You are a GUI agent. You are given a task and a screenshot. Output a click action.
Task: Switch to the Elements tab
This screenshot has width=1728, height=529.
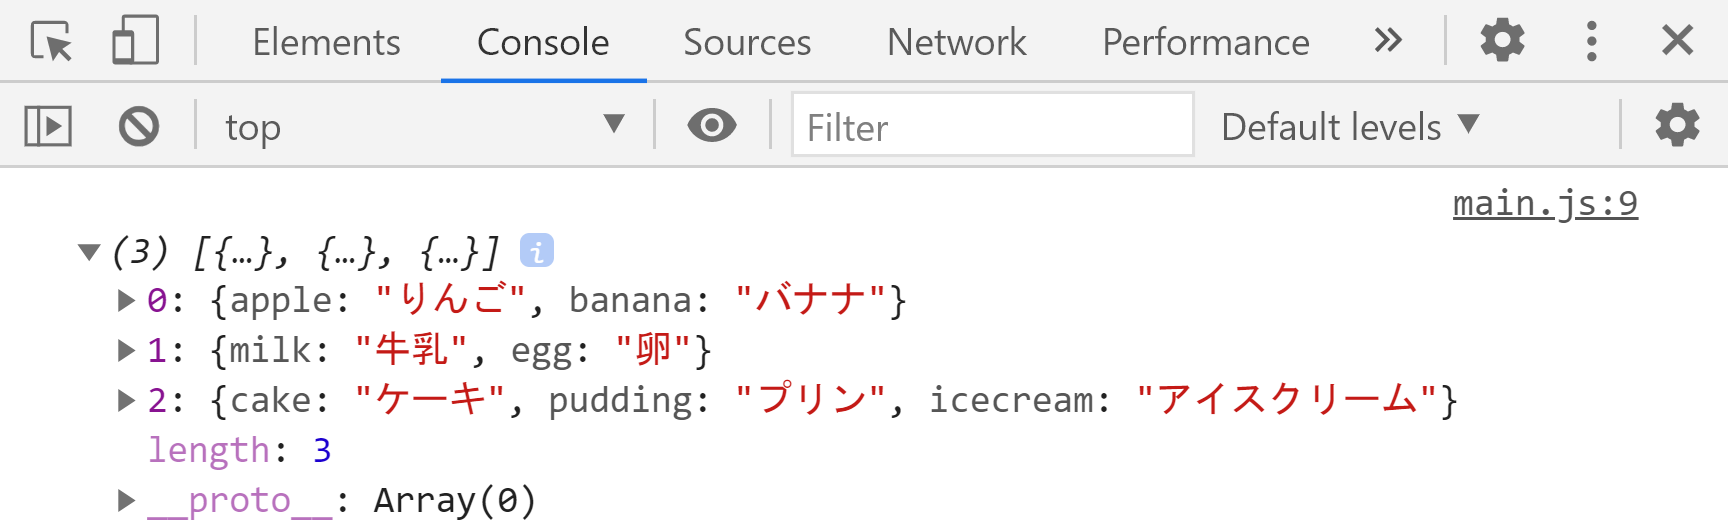(326, 42)
